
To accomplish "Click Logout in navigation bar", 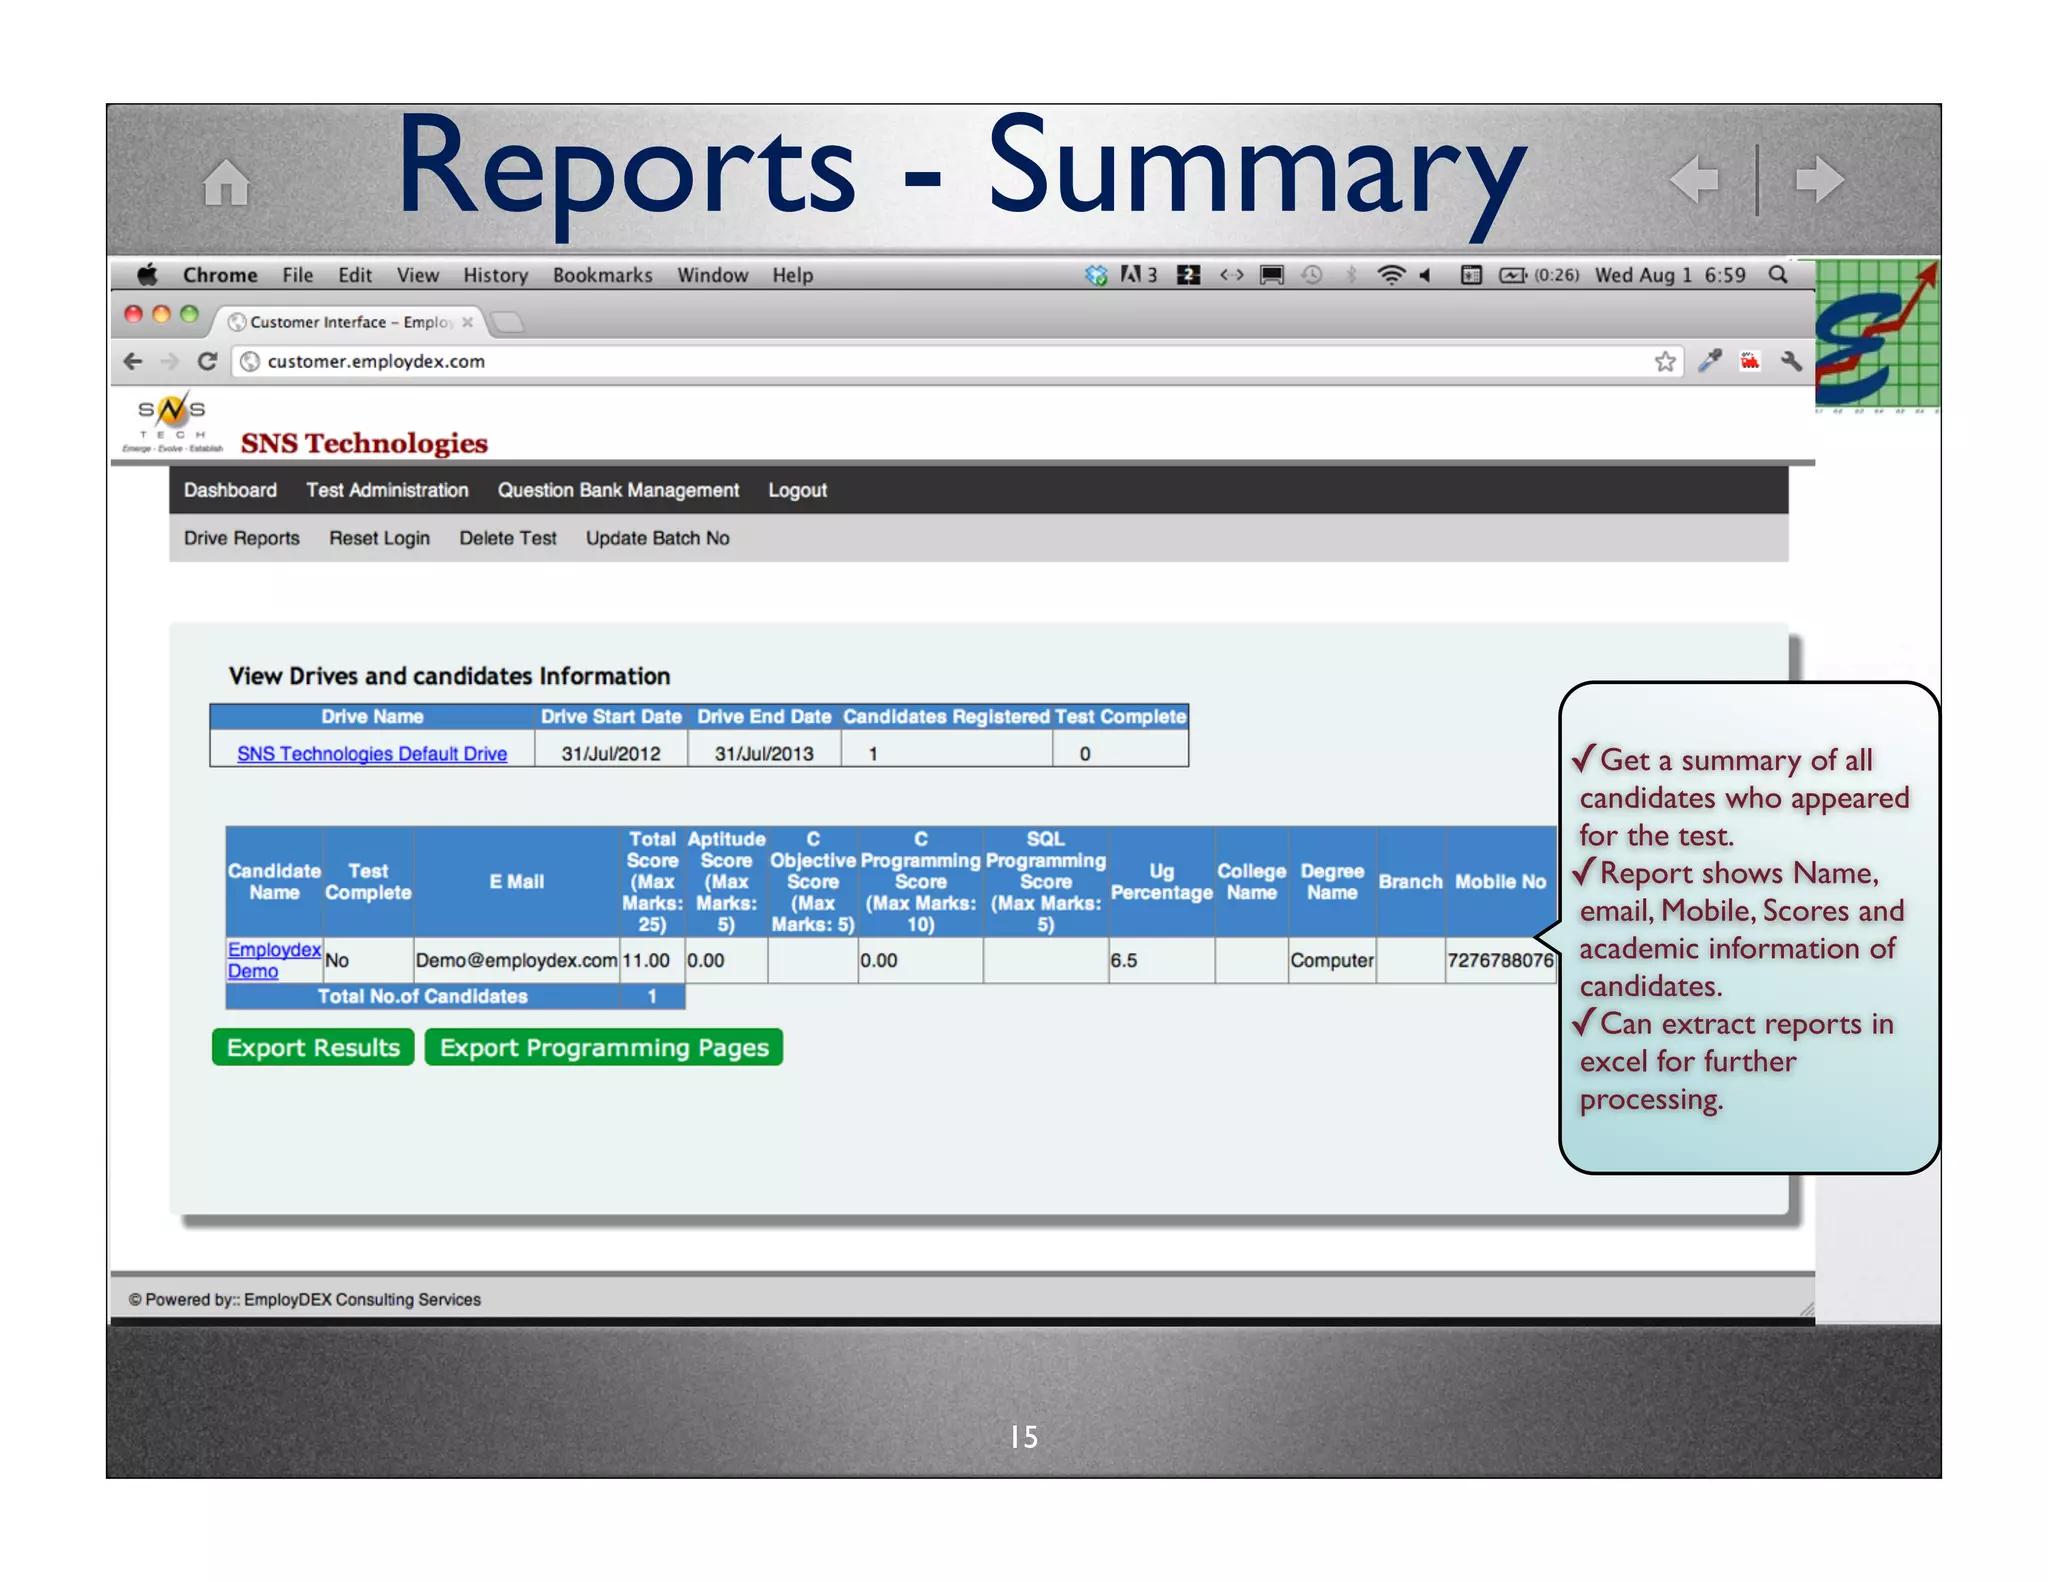I will click(797, 490).
